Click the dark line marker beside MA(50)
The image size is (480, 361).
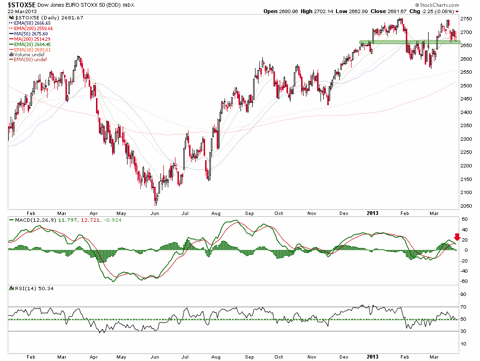point(11,34)
